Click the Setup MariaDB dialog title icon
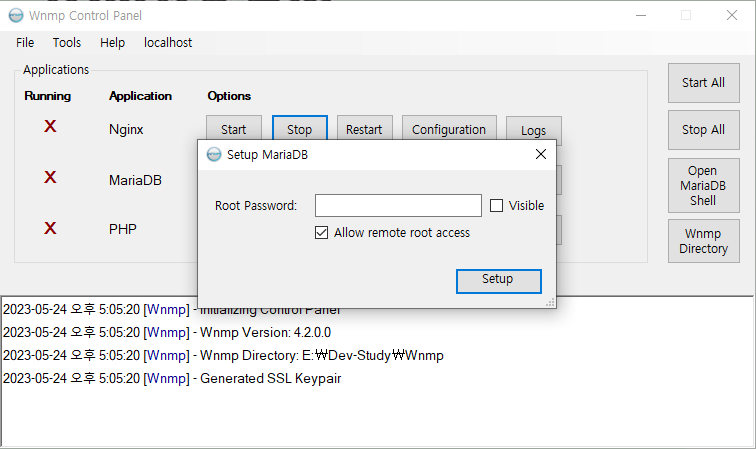The height and width of the screenshot is (449, 756). coord(214,155)
